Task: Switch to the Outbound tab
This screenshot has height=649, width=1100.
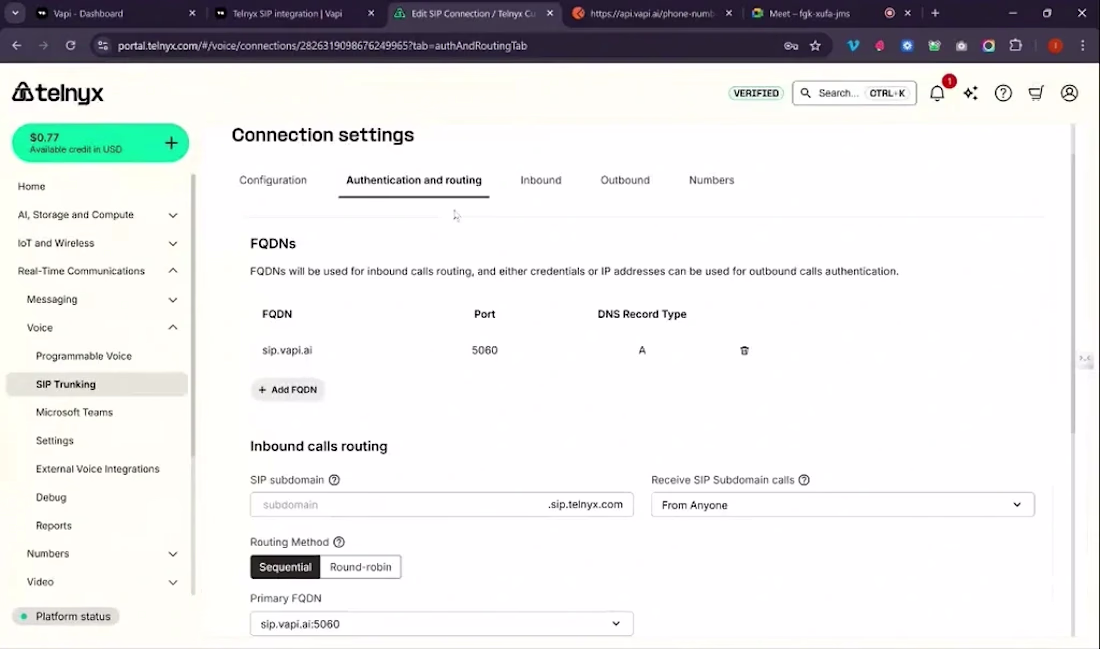Action: pyautogui.click(x=625, y=180)
